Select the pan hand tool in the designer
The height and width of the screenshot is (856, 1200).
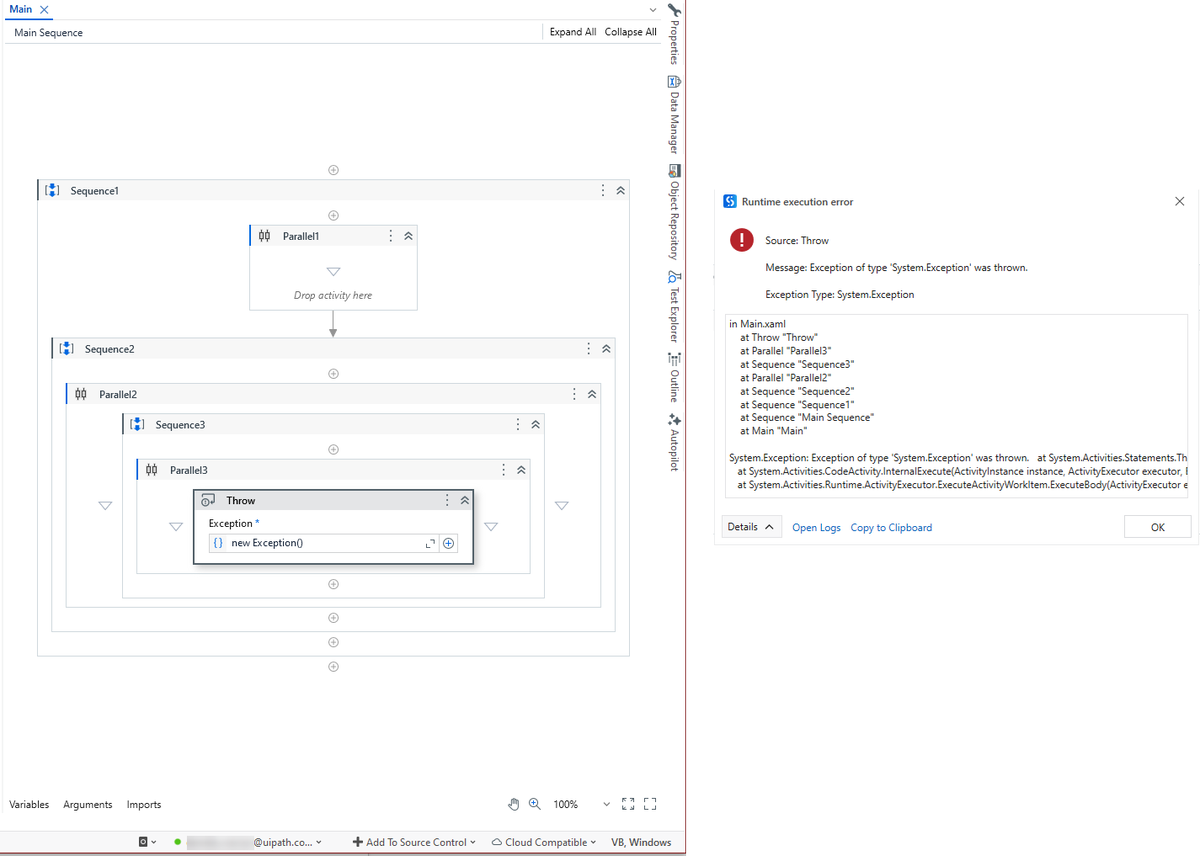(x=513, y=803)
